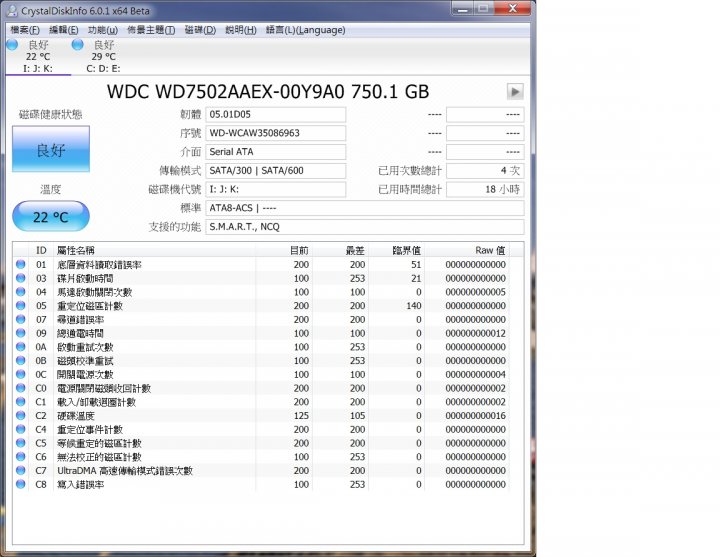Click the status icon of attribute 0B
720x557 pixels.
(x=21, y=360)
